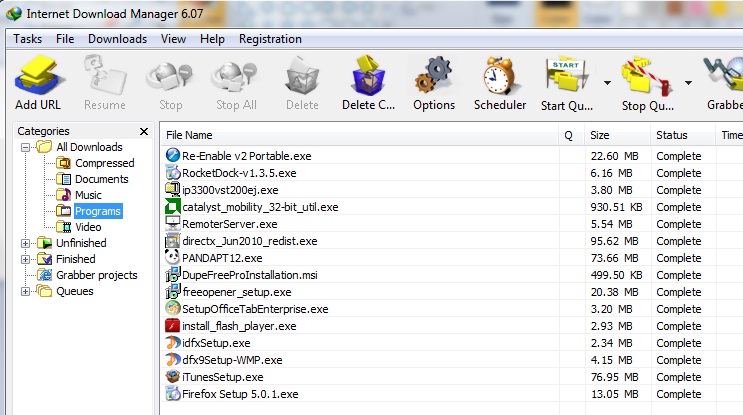Close the Categories panel
Screen dimensions: 743x415
click(144, 131)
